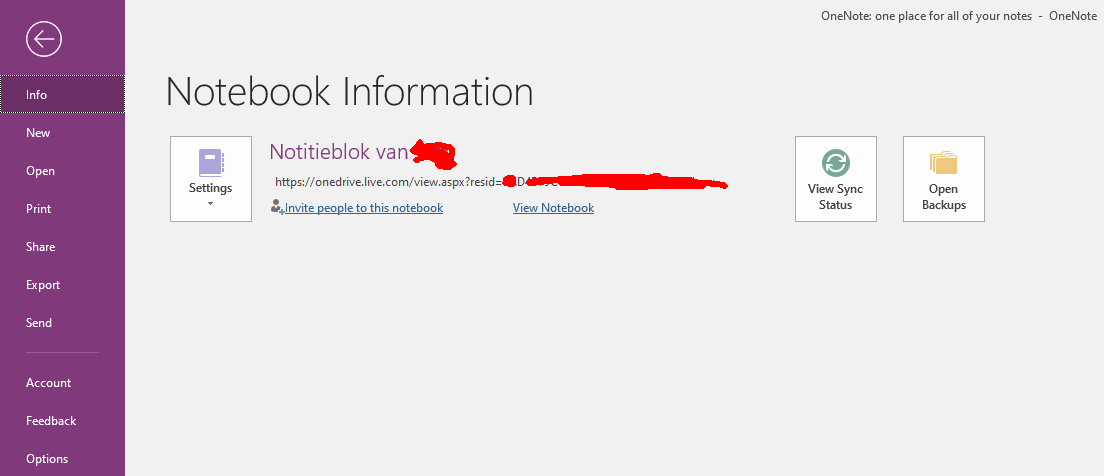The width and height of the screenshot is (1104, 476).
Task: Click the Notebook Information heading
Action: click(349, 92)
